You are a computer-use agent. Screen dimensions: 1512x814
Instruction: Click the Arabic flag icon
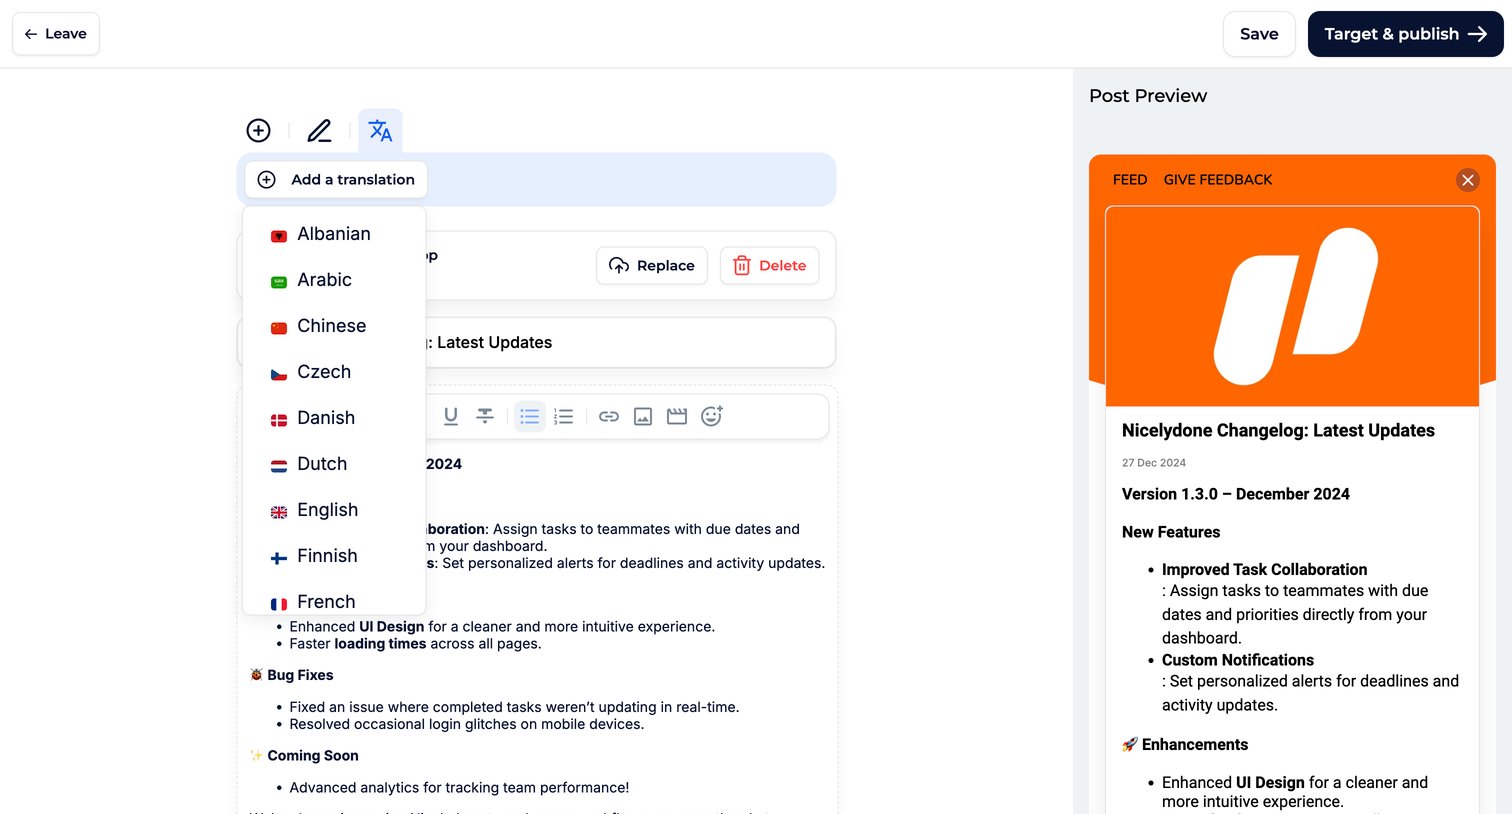coord(279,282)
